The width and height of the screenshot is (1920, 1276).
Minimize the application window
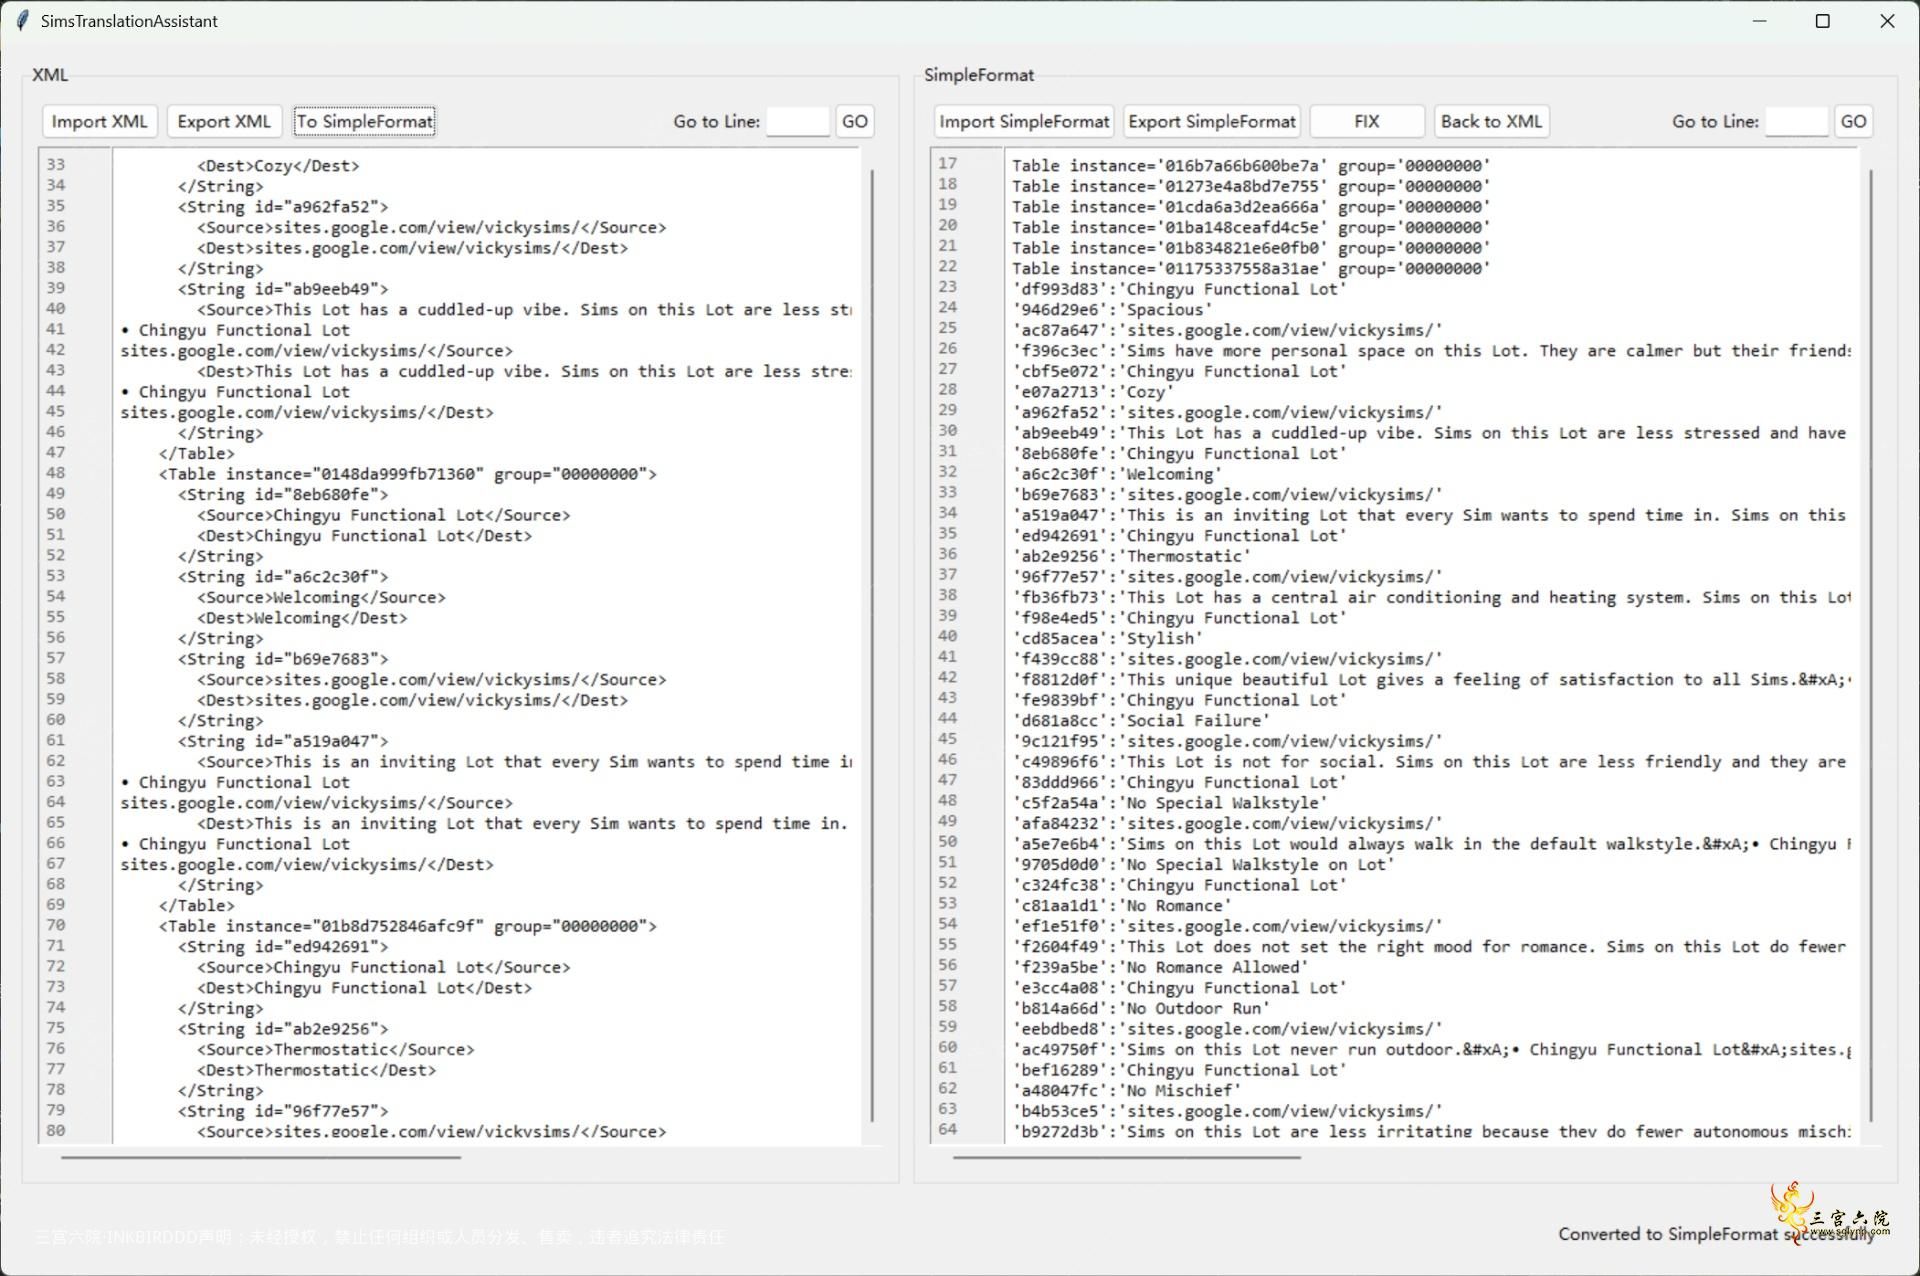[1760, 21]
